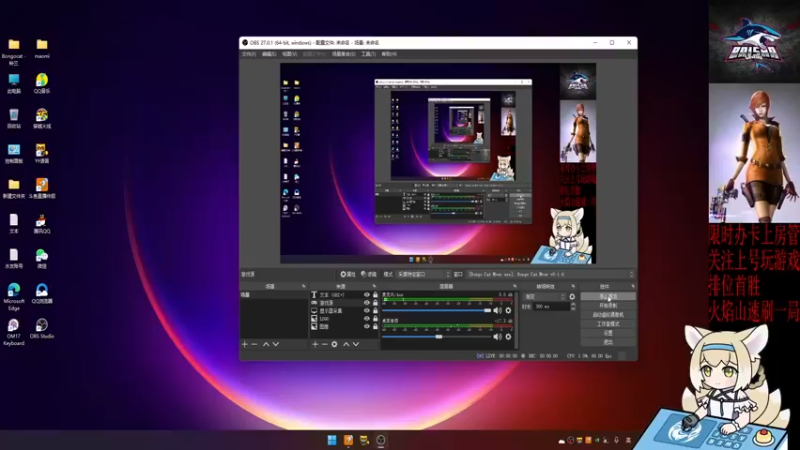The width and height of the screenshot is (800, 450).
Task: Toggle the lock on the 文本 (GDI+) source
Action: point(376,295)
